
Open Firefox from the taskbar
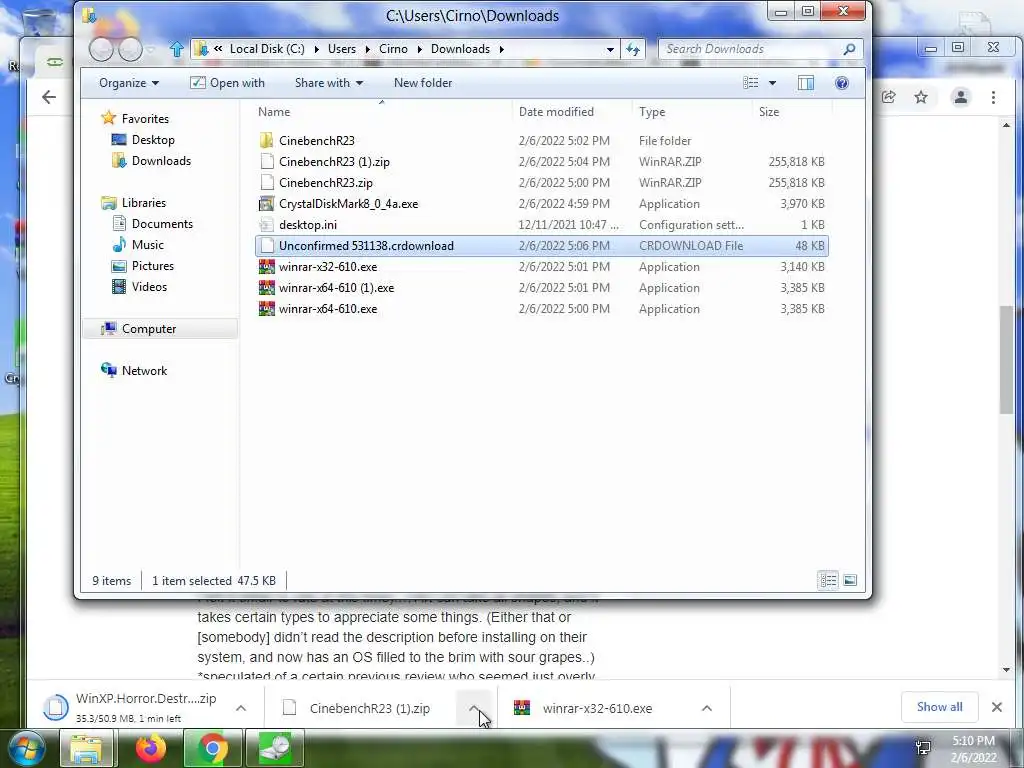[x=150, y=748]
